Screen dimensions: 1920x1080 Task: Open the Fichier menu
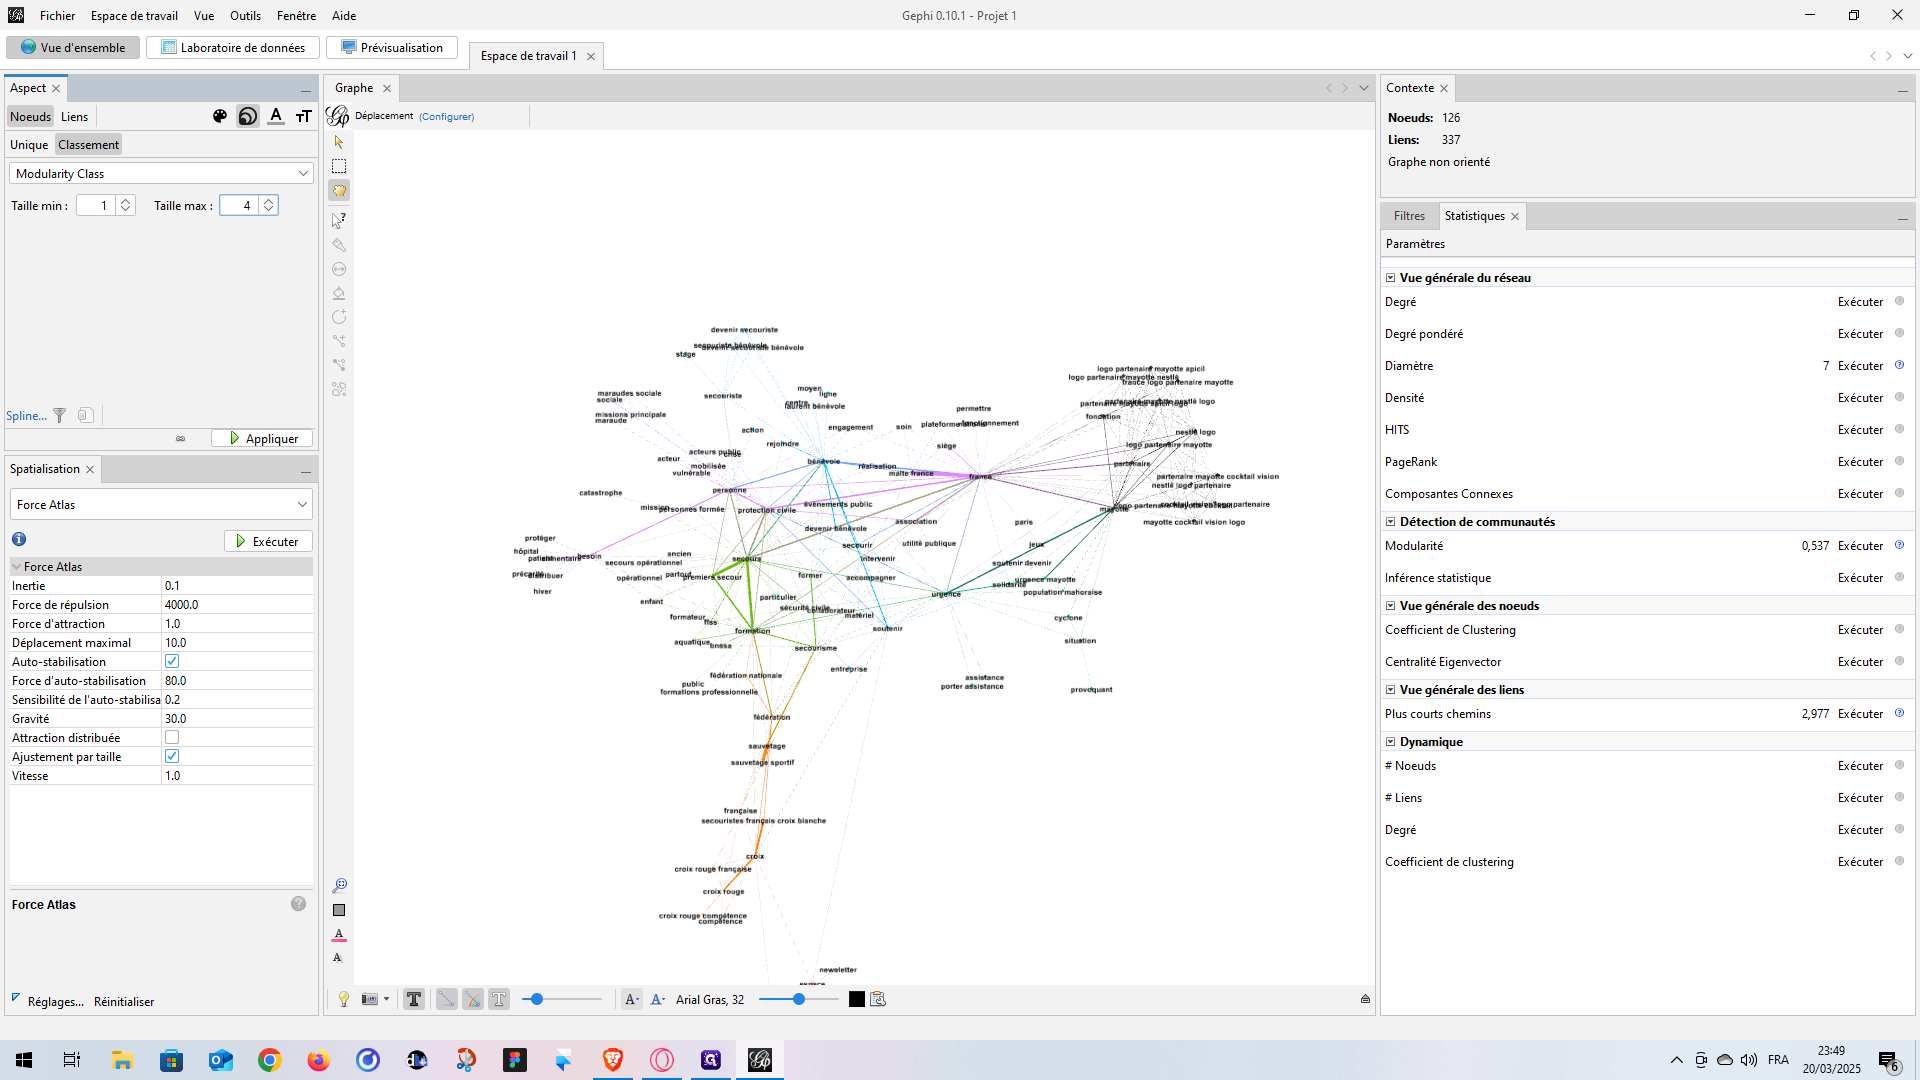click(x=57, y=15)
